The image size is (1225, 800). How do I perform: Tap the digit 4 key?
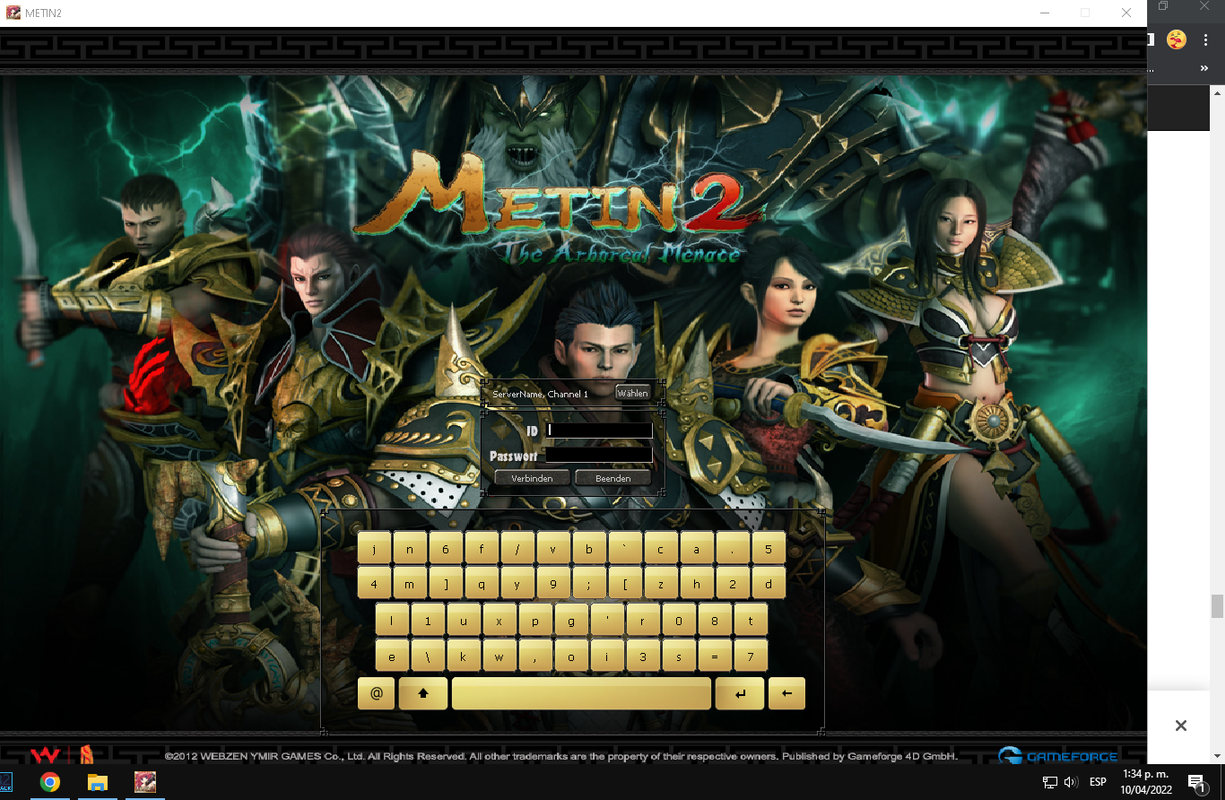[x=374, y=584]
